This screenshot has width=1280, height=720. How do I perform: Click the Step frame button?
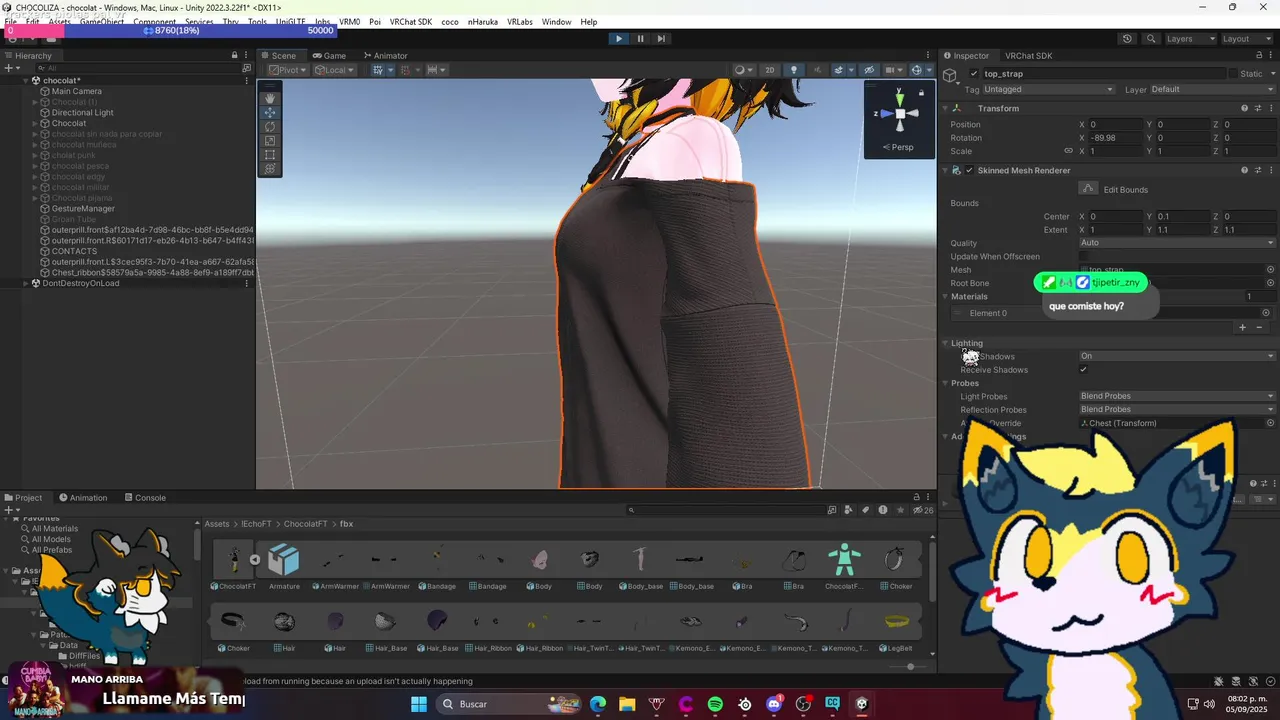(x=662, y=39)
